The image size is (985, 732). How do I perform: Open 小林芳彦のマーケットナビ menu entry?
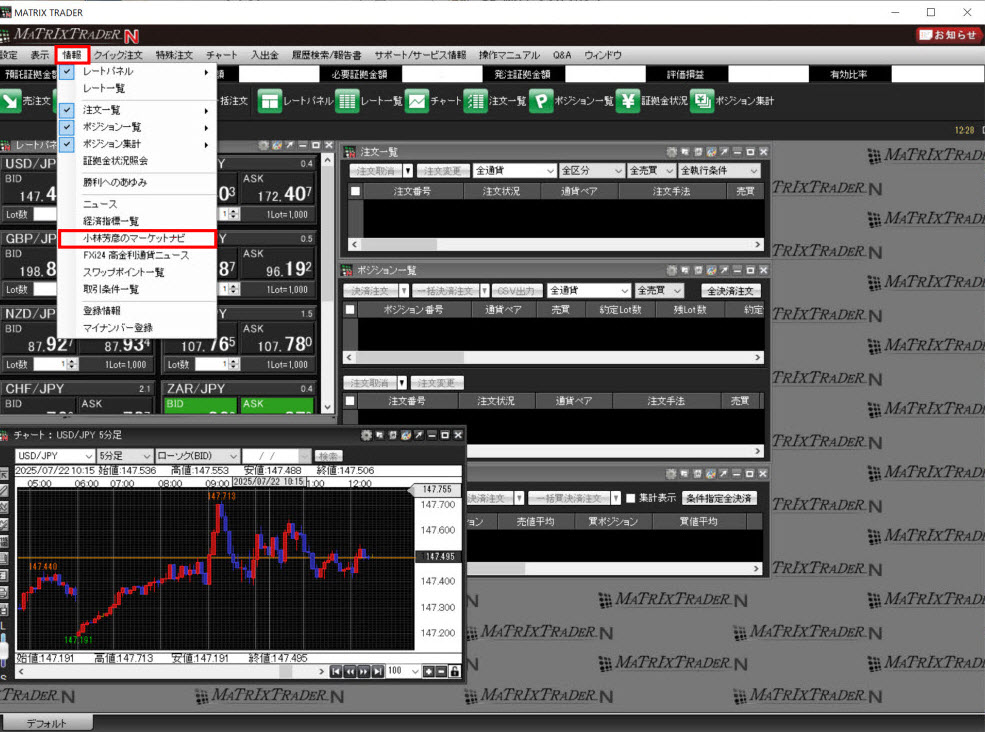pos(137,238)
